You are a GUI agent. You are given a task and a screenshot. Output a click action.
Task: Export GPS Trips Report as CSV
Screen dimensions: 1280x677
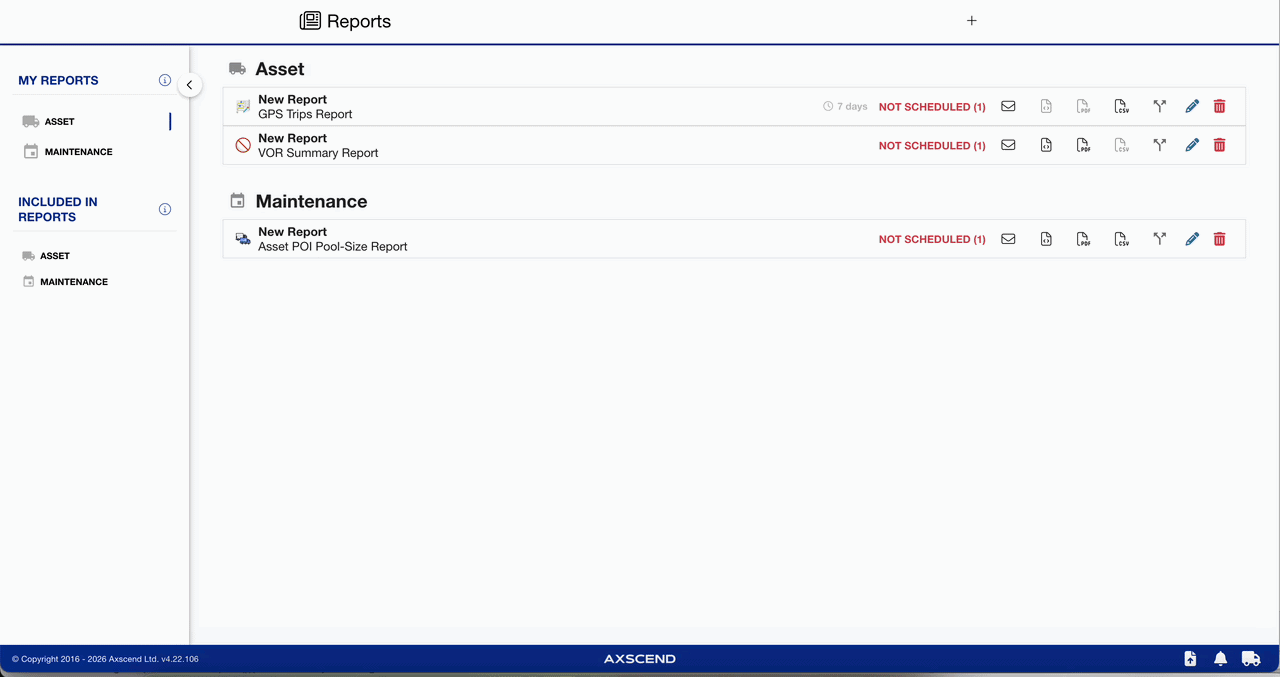pyautogui.click(x=1121, y=106)
